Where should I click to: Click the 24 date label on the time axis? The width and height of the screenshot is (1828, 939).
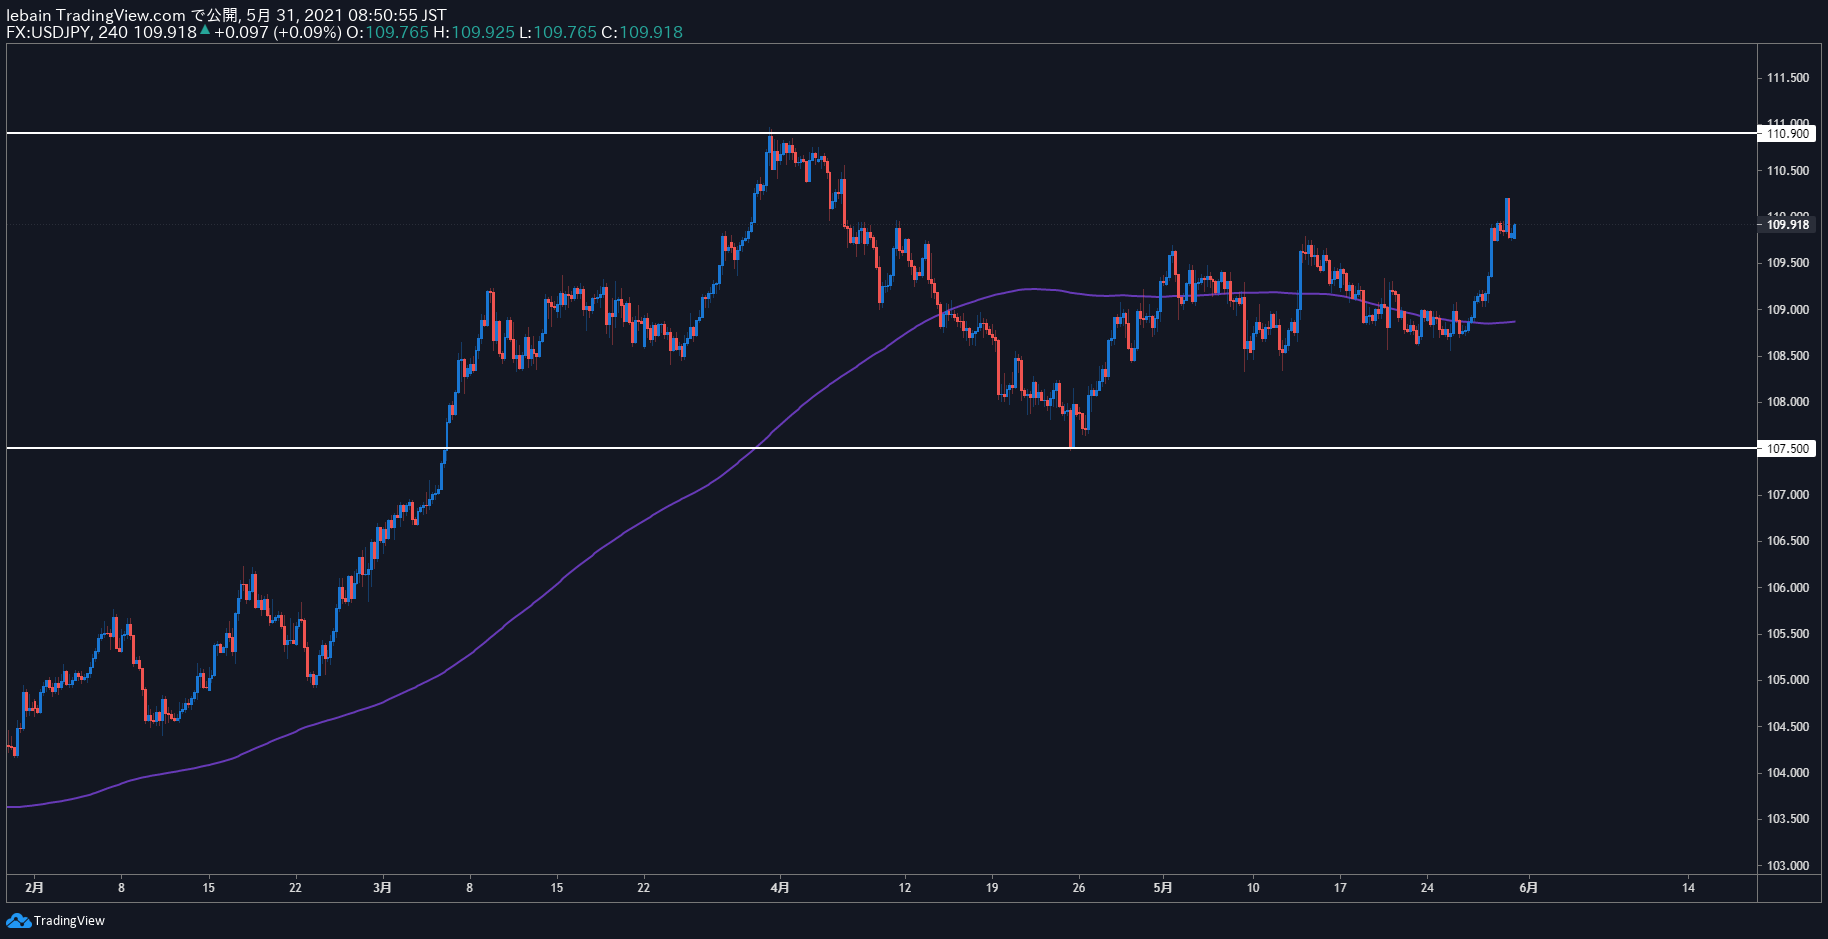[1427, 888]
